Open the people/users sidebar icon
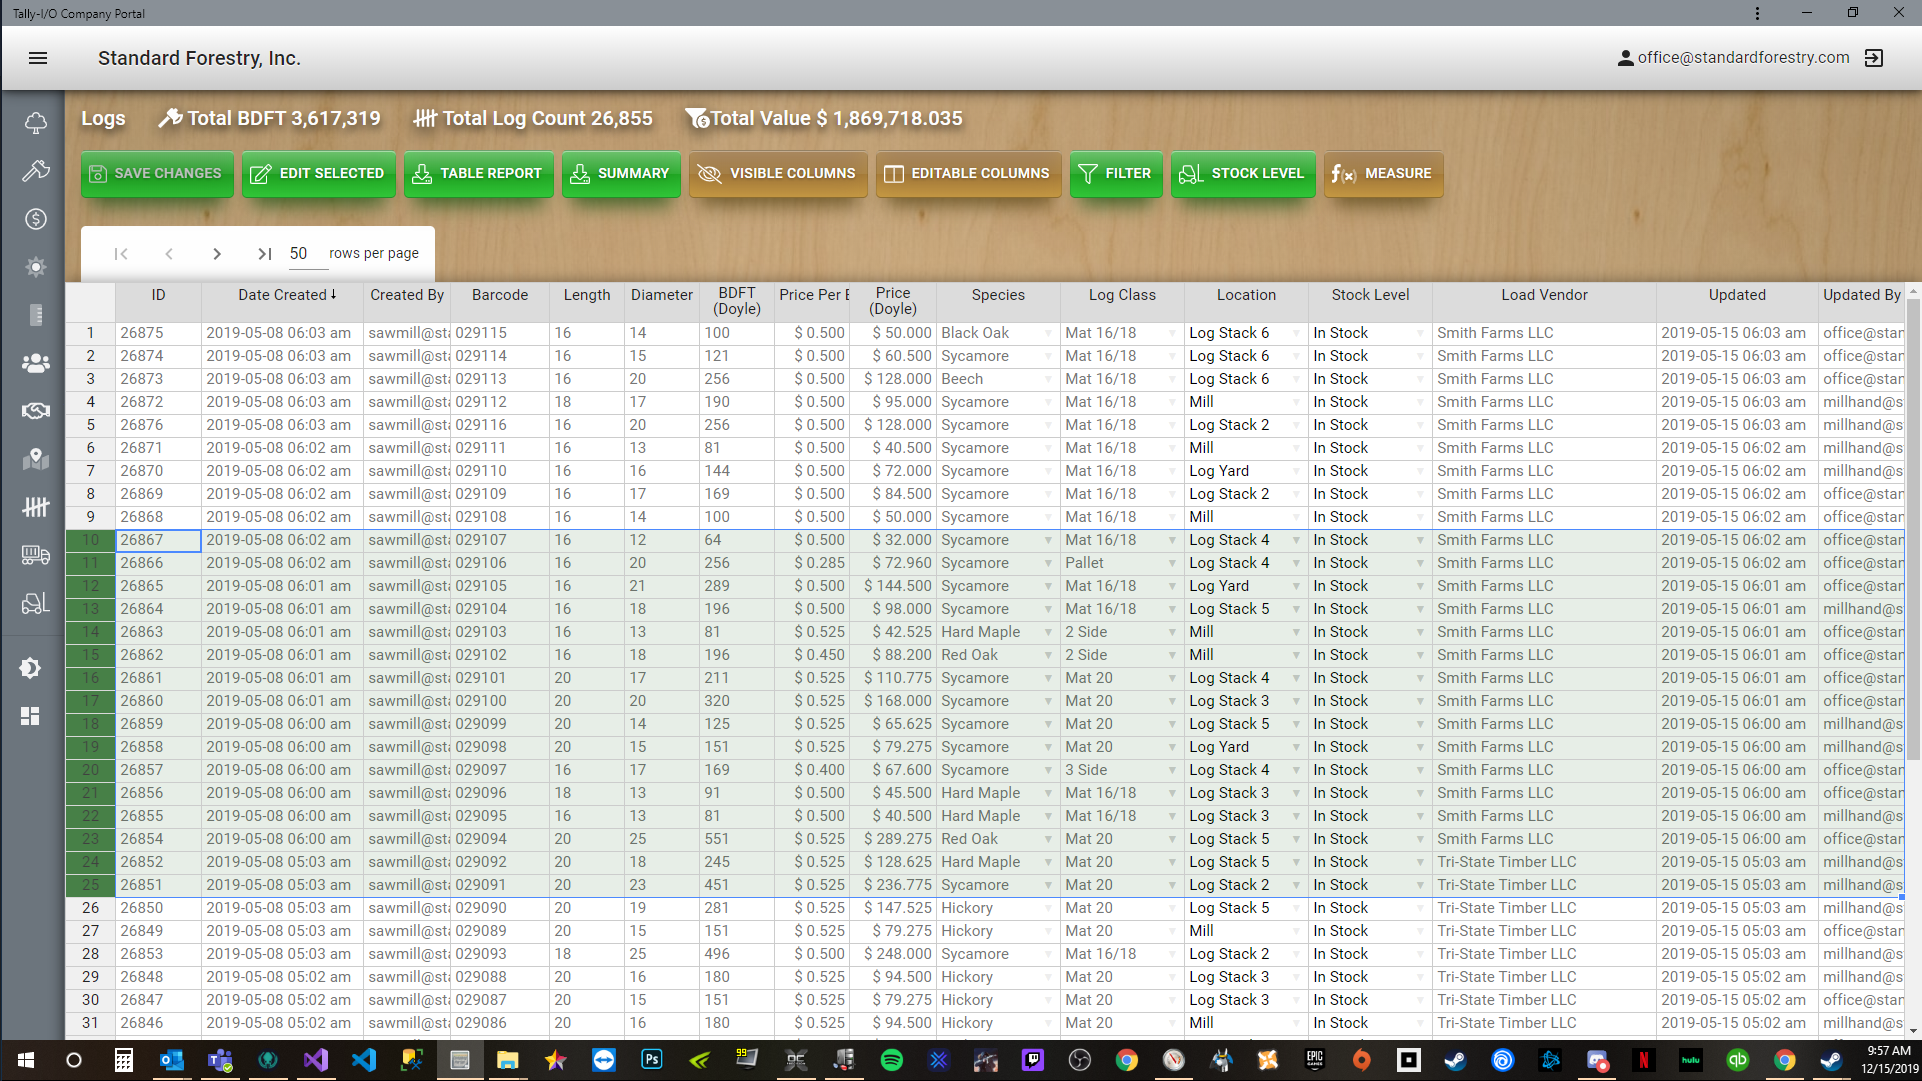Image resolution: width=1922 pixels, height=1081 pixels. tap(35, 363)
